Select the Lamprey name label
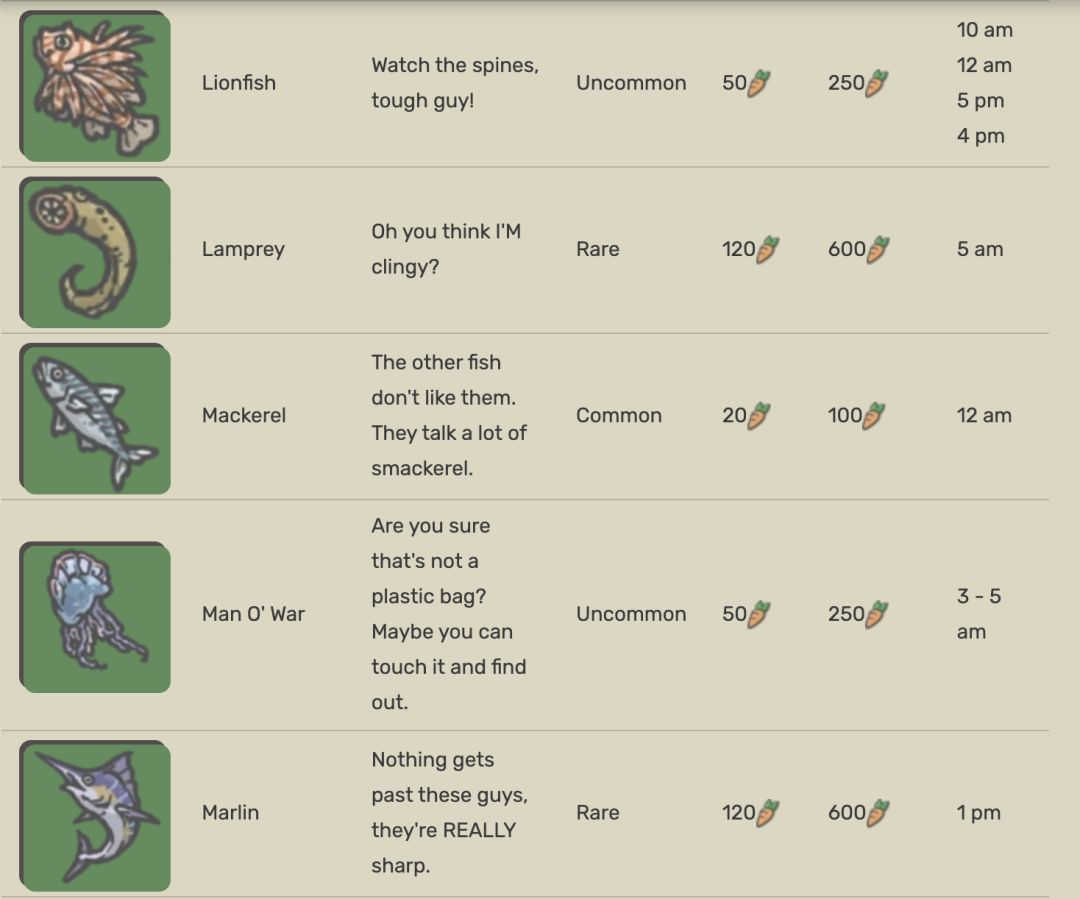The width and height of the screenshot is (1080, 899). (x=243, y=249)
